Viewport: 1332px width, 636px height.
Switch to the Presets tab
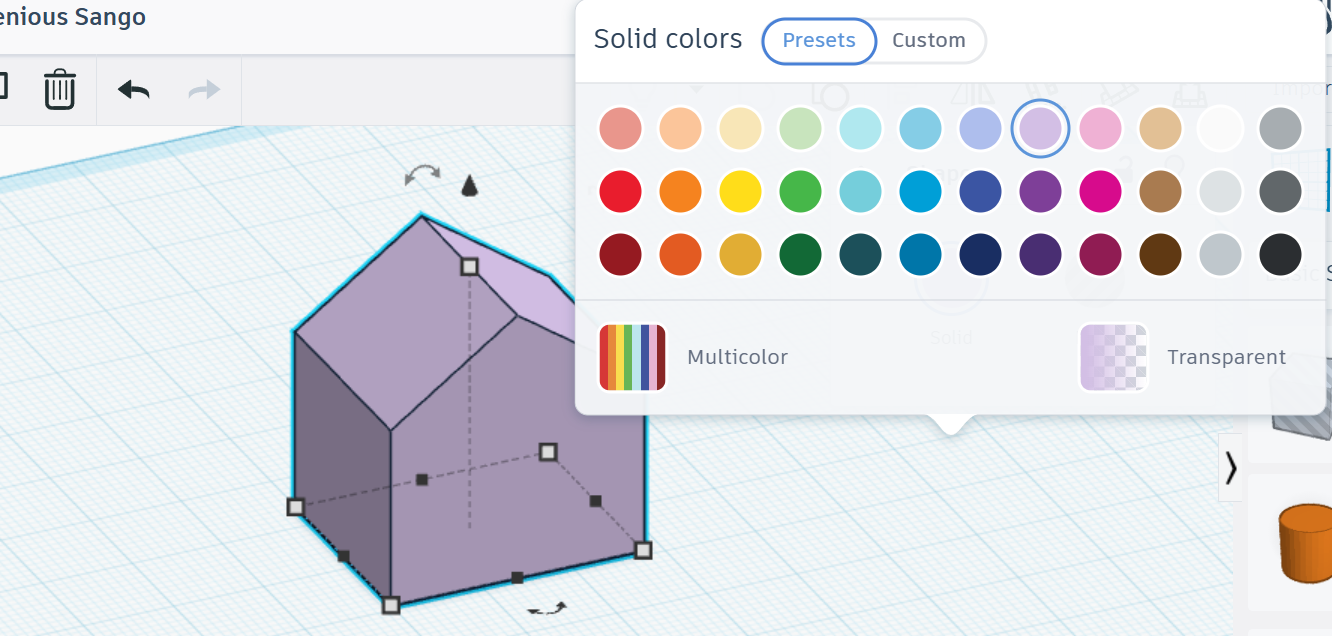[819, 41]
